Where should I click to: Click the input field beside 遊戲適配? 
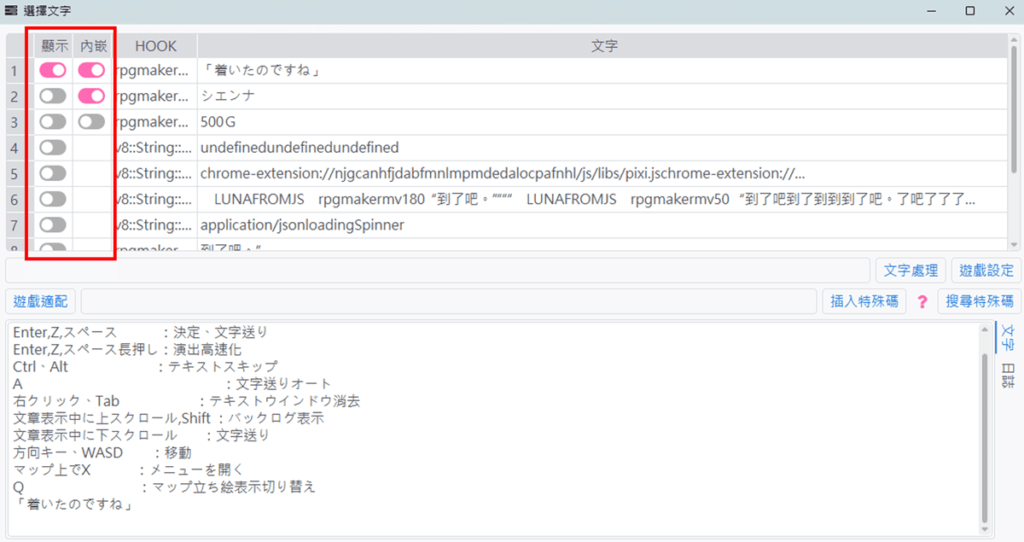(449, 301)
